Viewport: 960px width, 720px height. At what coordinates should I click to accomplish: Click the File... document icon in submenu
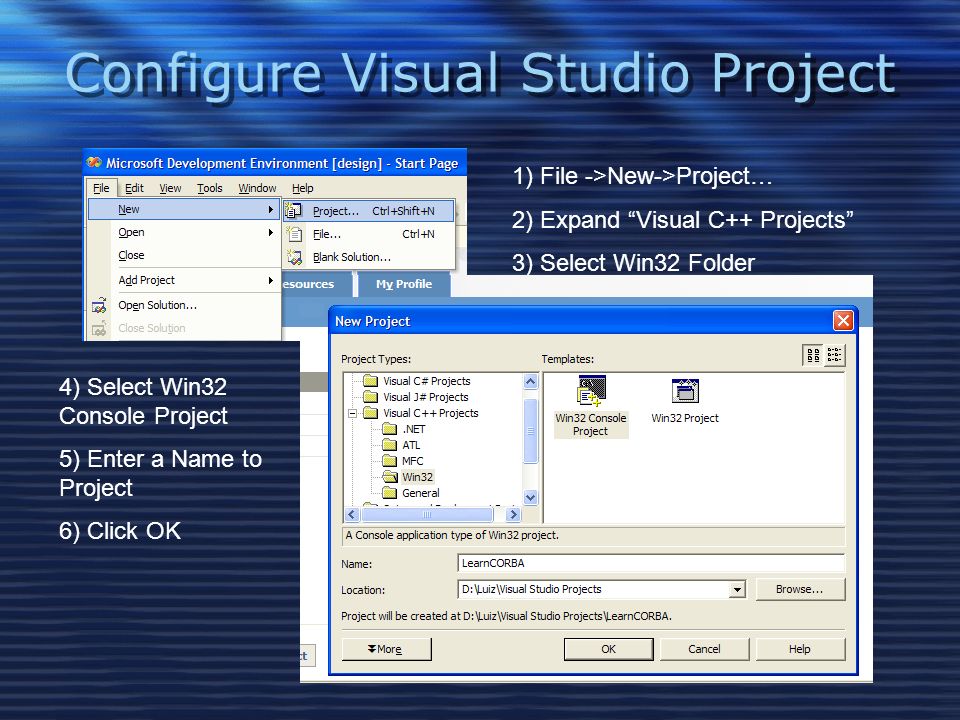pyautogui.click(x=294, y=234)
